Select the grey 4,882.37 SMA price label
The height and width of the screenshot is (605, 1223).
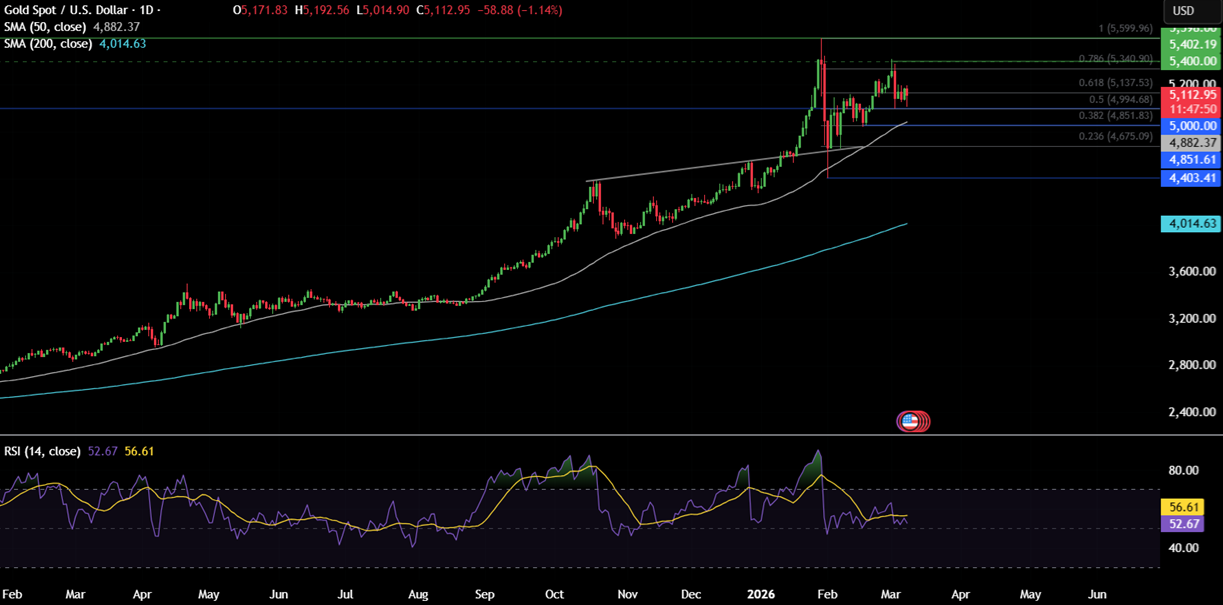[1188, 143]
